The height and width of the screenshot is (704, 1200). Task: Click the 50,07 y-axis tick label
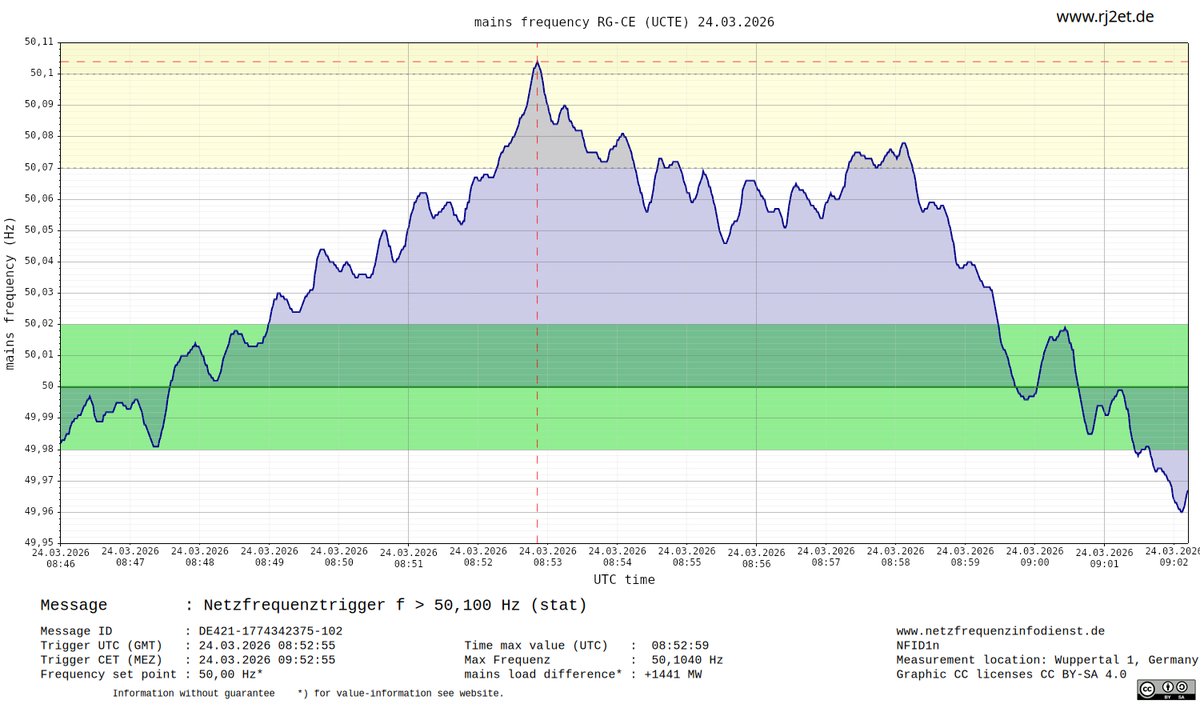tap(39, 167)
